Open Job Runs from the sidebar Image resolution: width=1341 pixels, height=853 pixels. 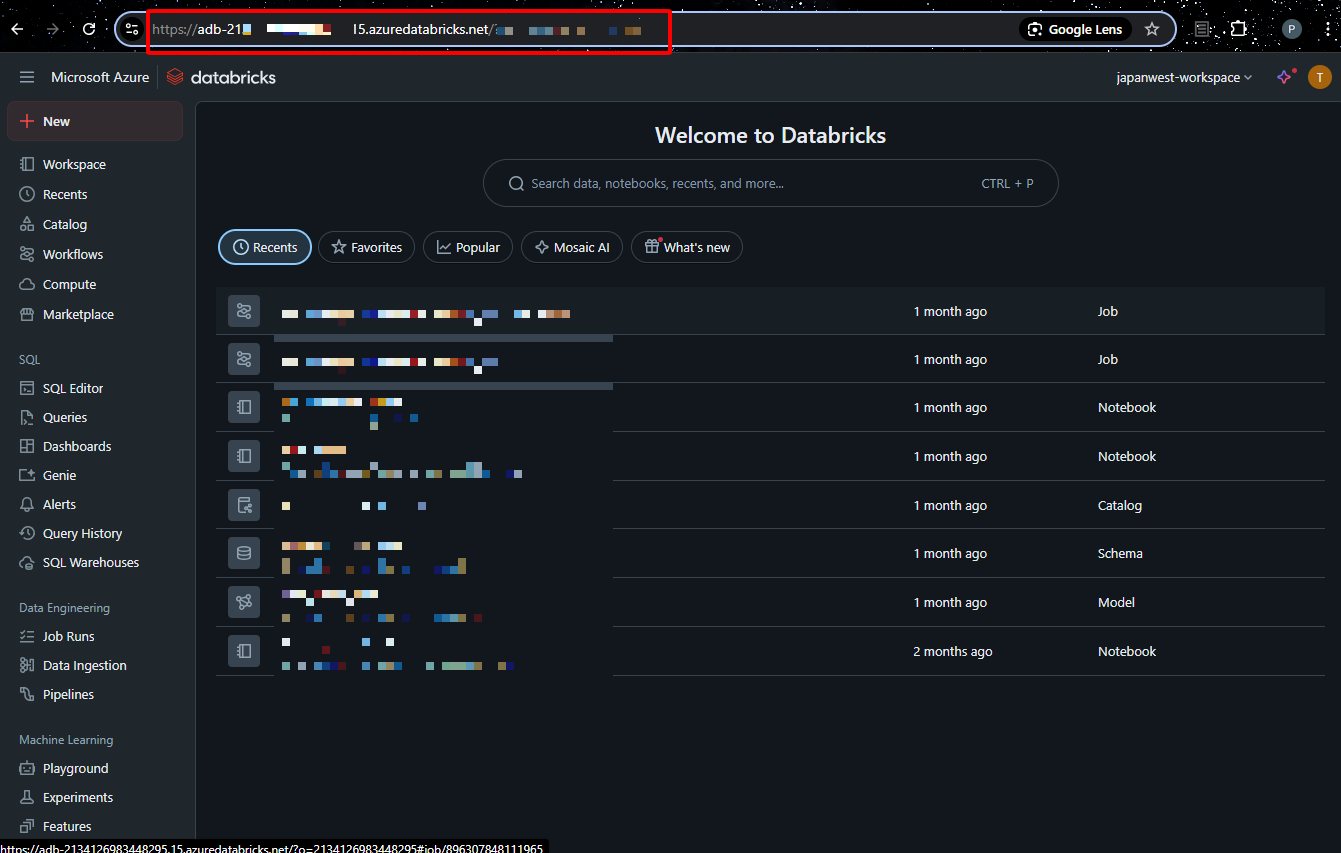(68, 636)
